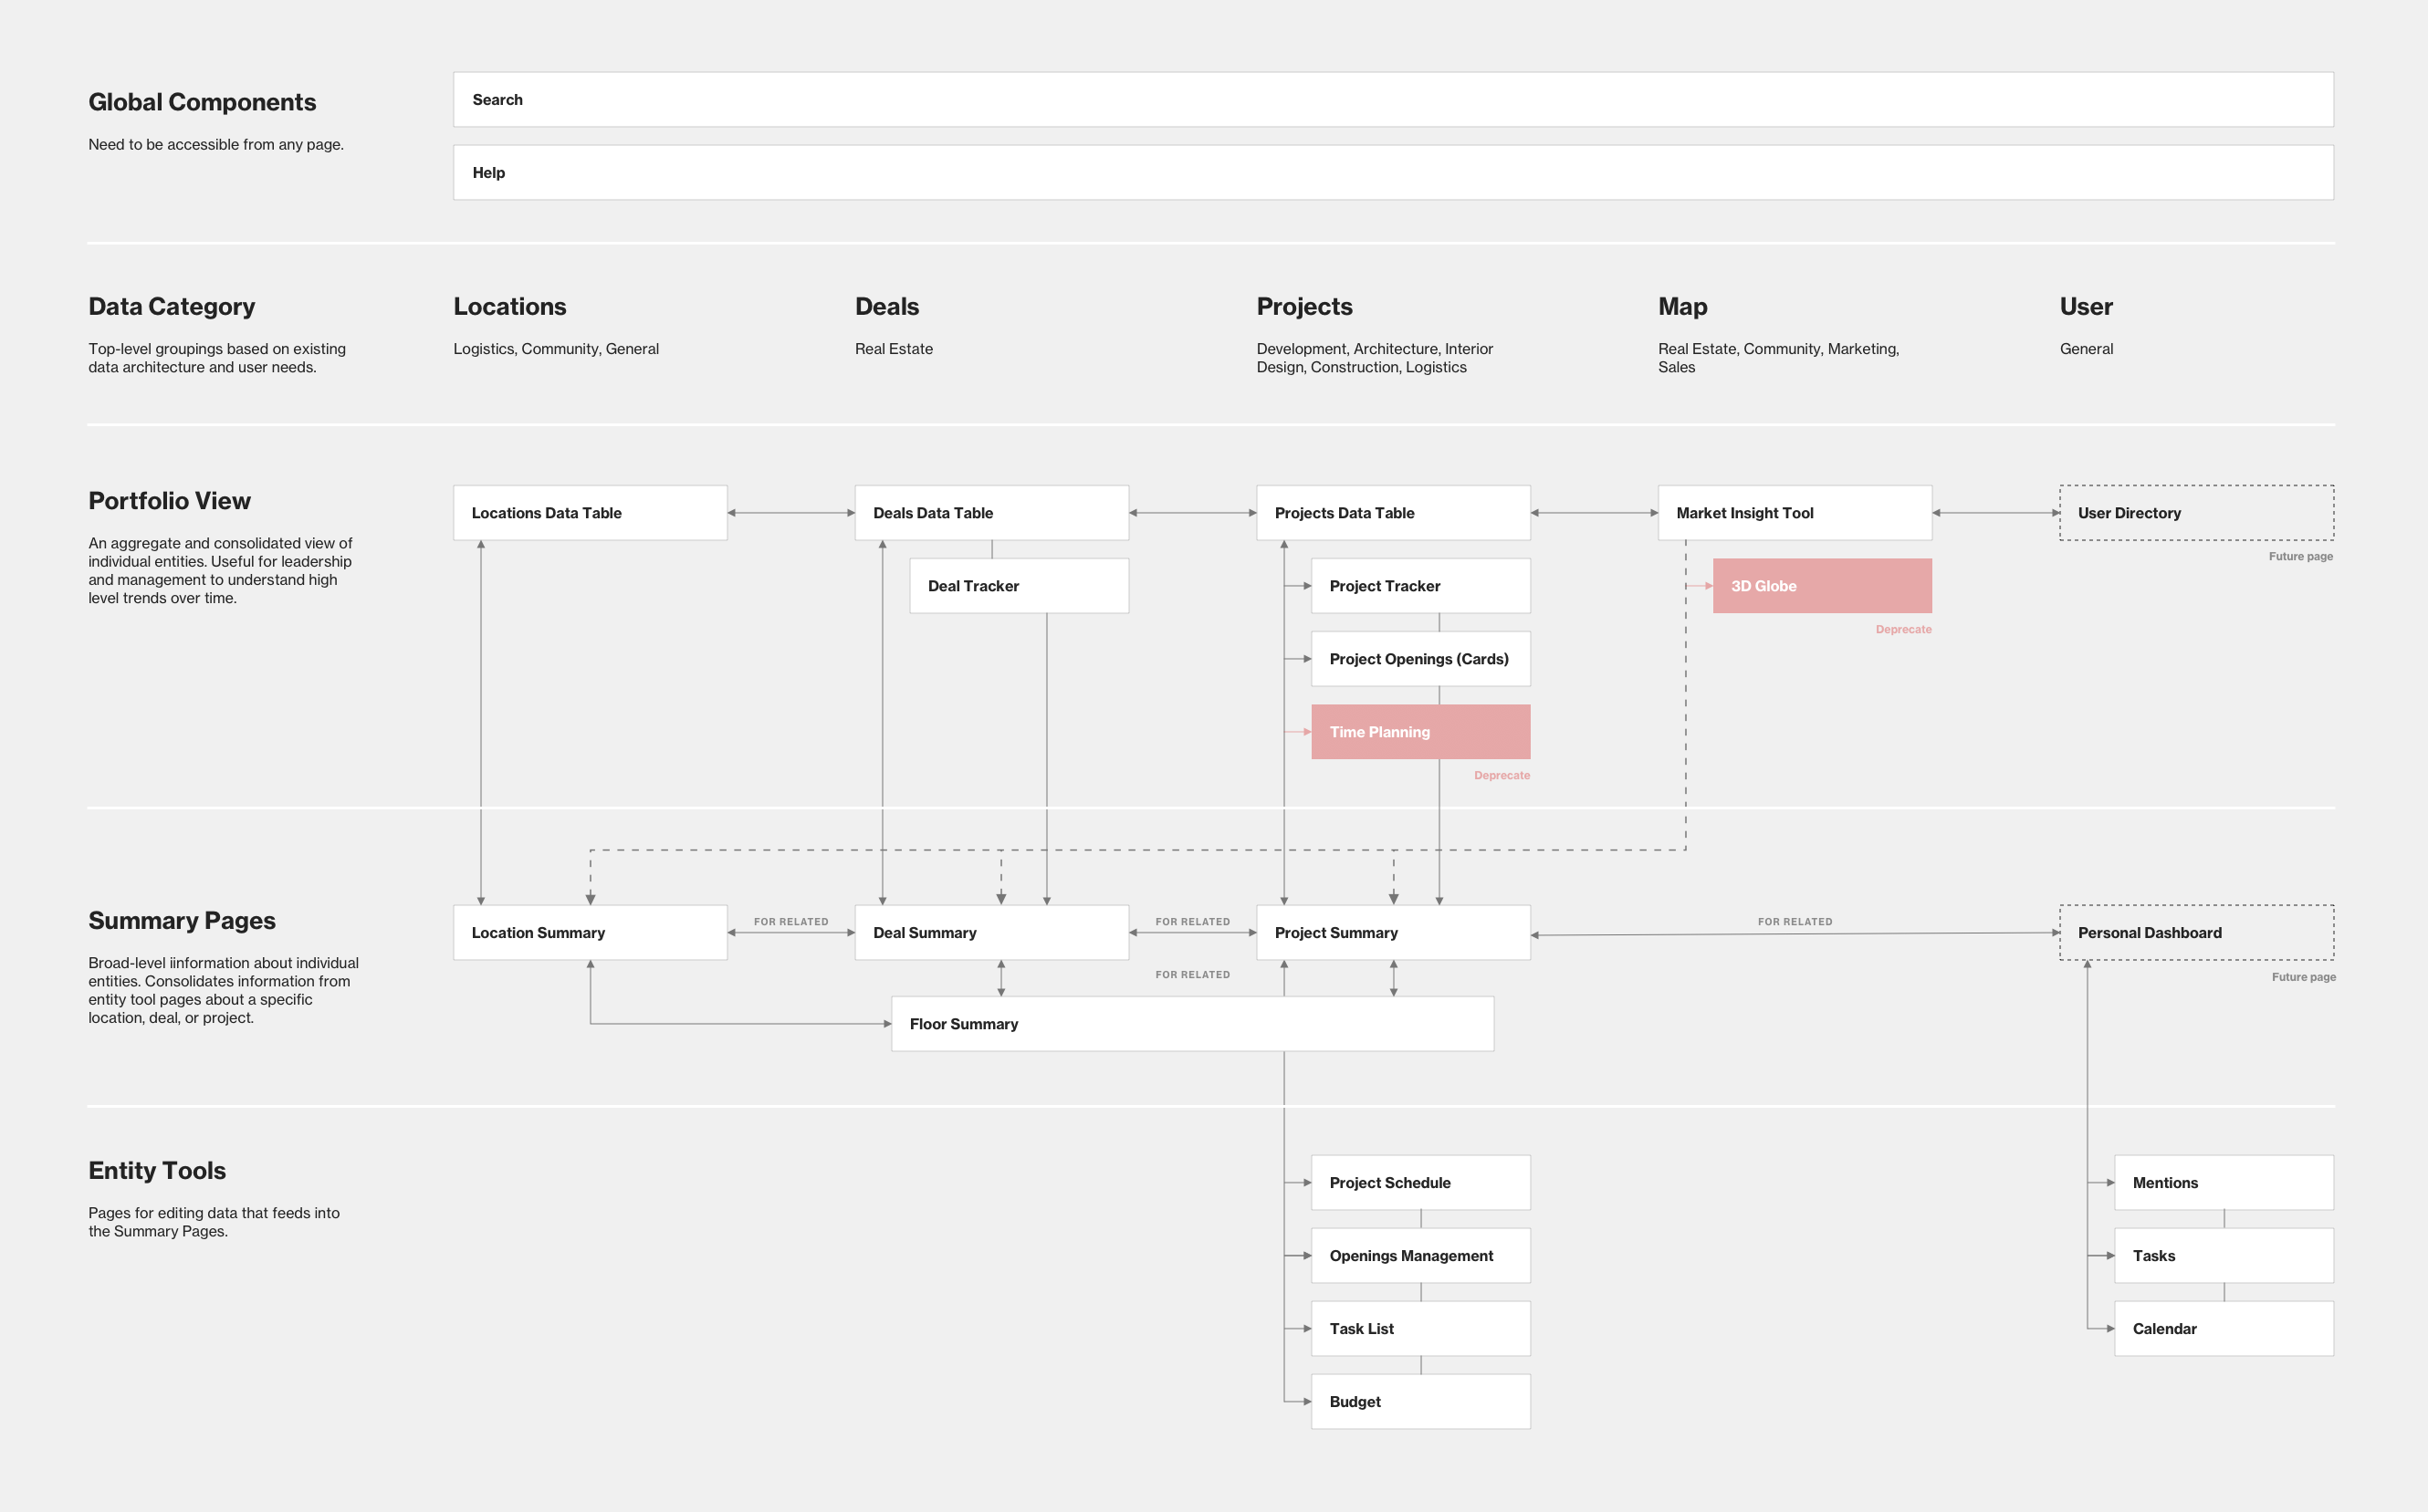Open the Location Summary node
Viewport: 2428px width, 1512px height.
click(x=590, y=933)
